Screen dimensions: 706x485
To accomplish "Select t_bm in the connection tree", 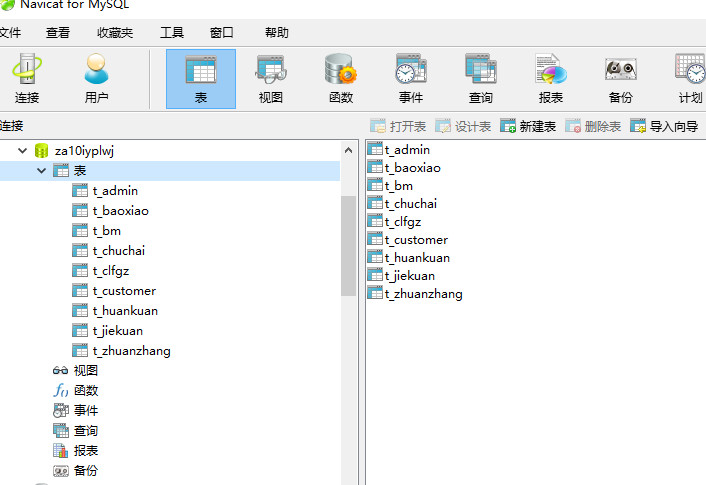I will click(107, 231).
